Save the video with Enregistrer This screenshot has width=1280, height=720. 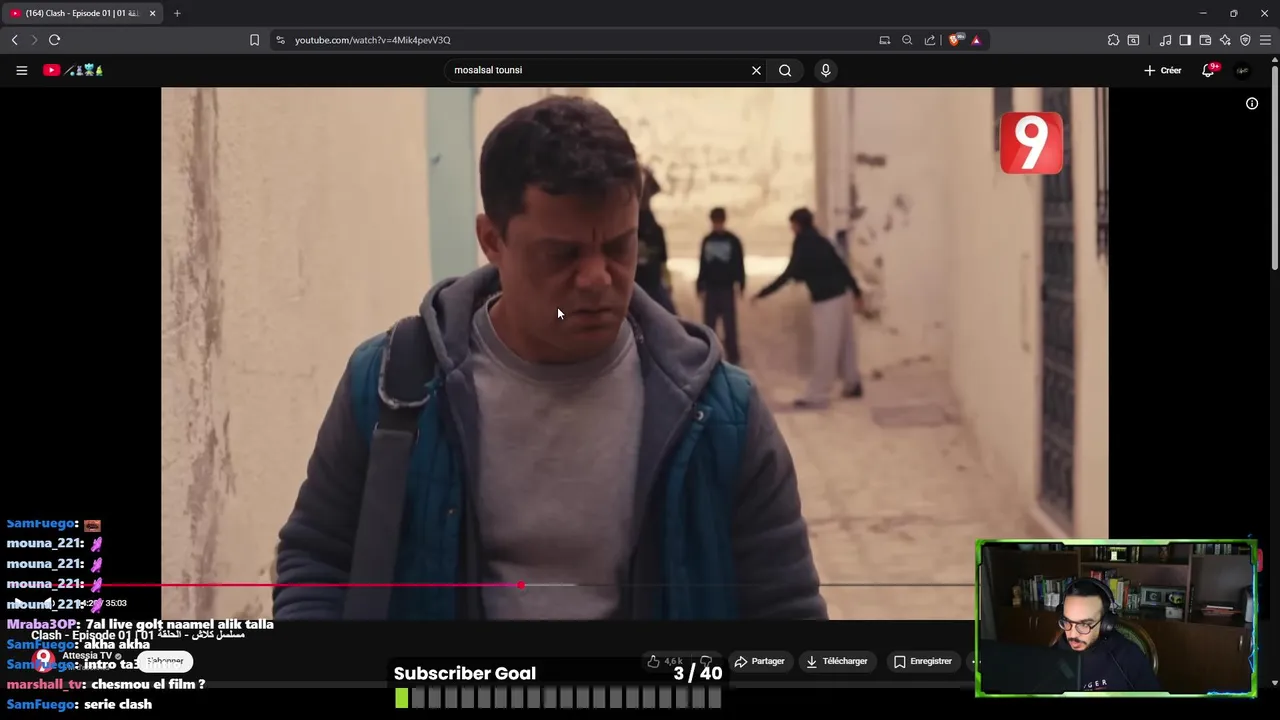(x=923, y=661)
